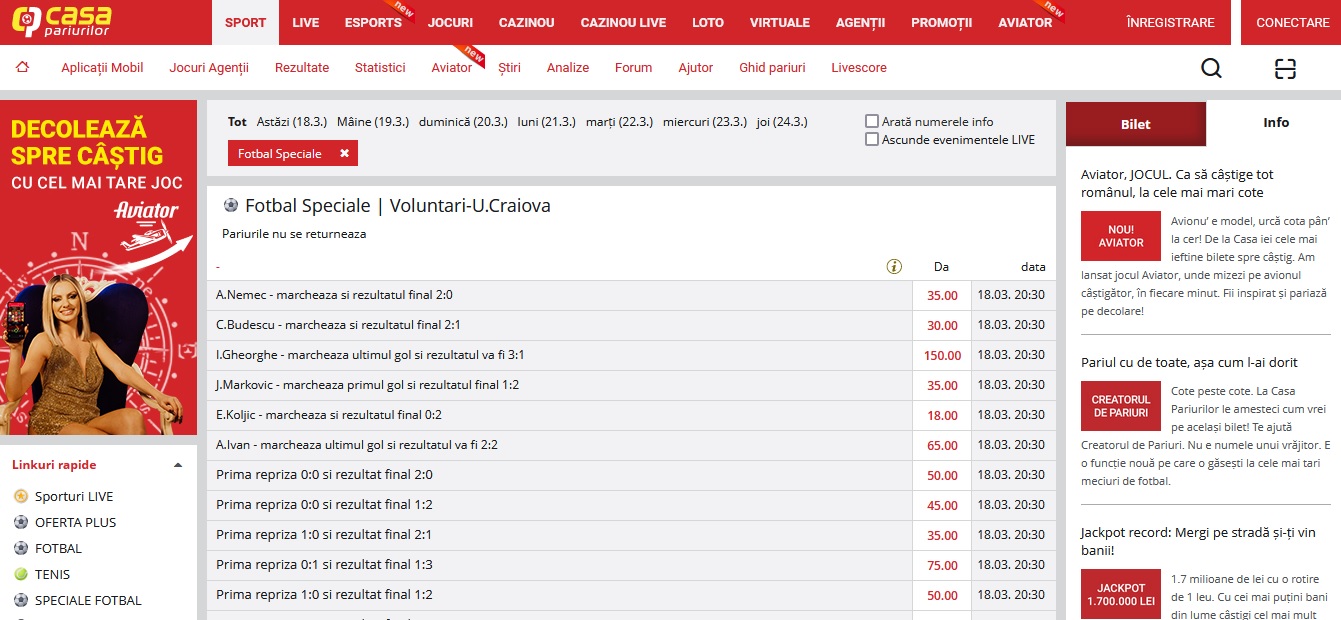Open Aplicații Mobil link
Screen dimensions: 1341x620
(x=102, y=68)
